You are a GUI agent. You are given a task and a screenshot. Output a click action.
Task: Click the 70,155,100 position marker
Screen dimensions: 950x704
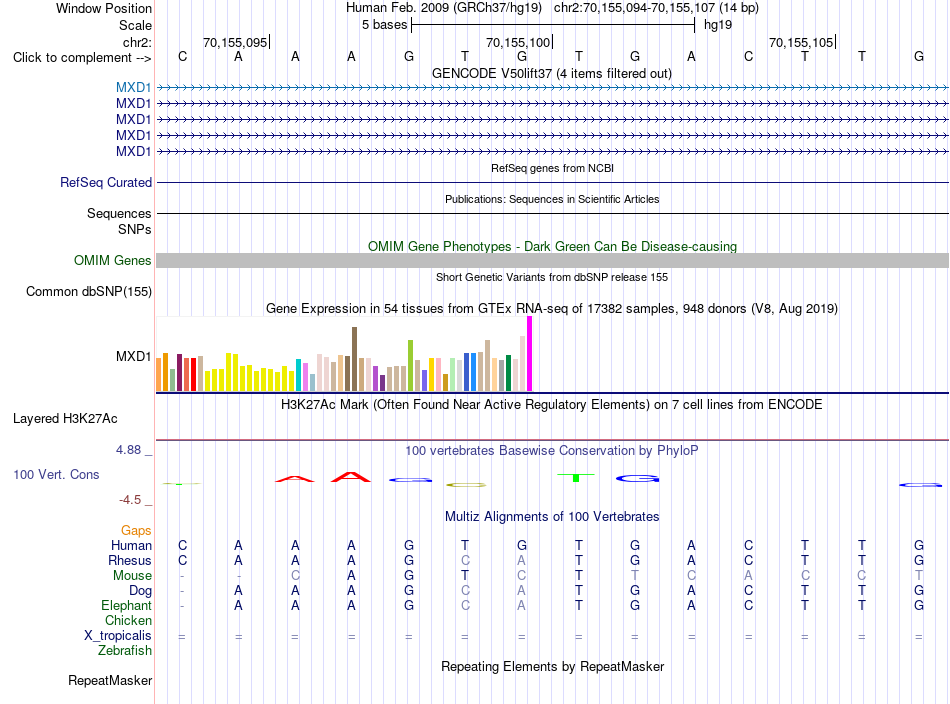point(519,42)
